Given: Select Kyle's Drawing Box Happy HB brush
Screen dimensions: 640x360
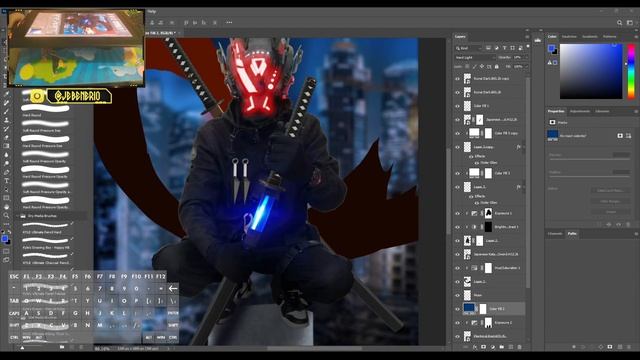Looking at the screenshot, I should tap(46, 242).
